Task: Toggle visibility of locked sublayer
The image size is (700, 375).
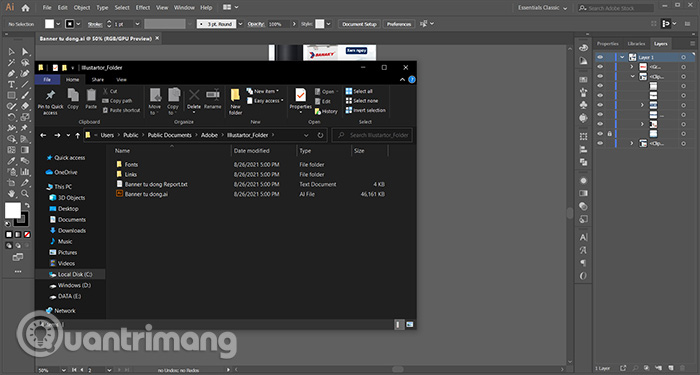Action: (x=600, y=133)
